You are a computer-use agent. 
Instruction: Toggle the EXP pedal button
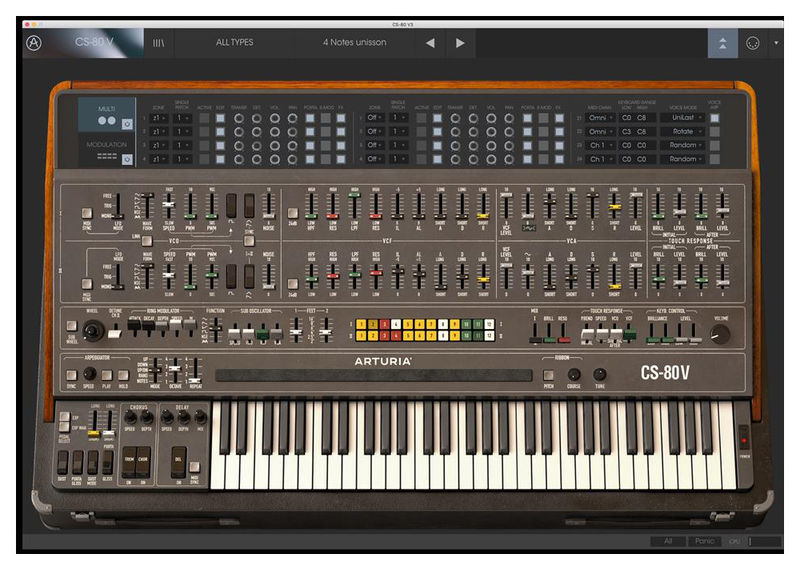click(x=64, y=416)
